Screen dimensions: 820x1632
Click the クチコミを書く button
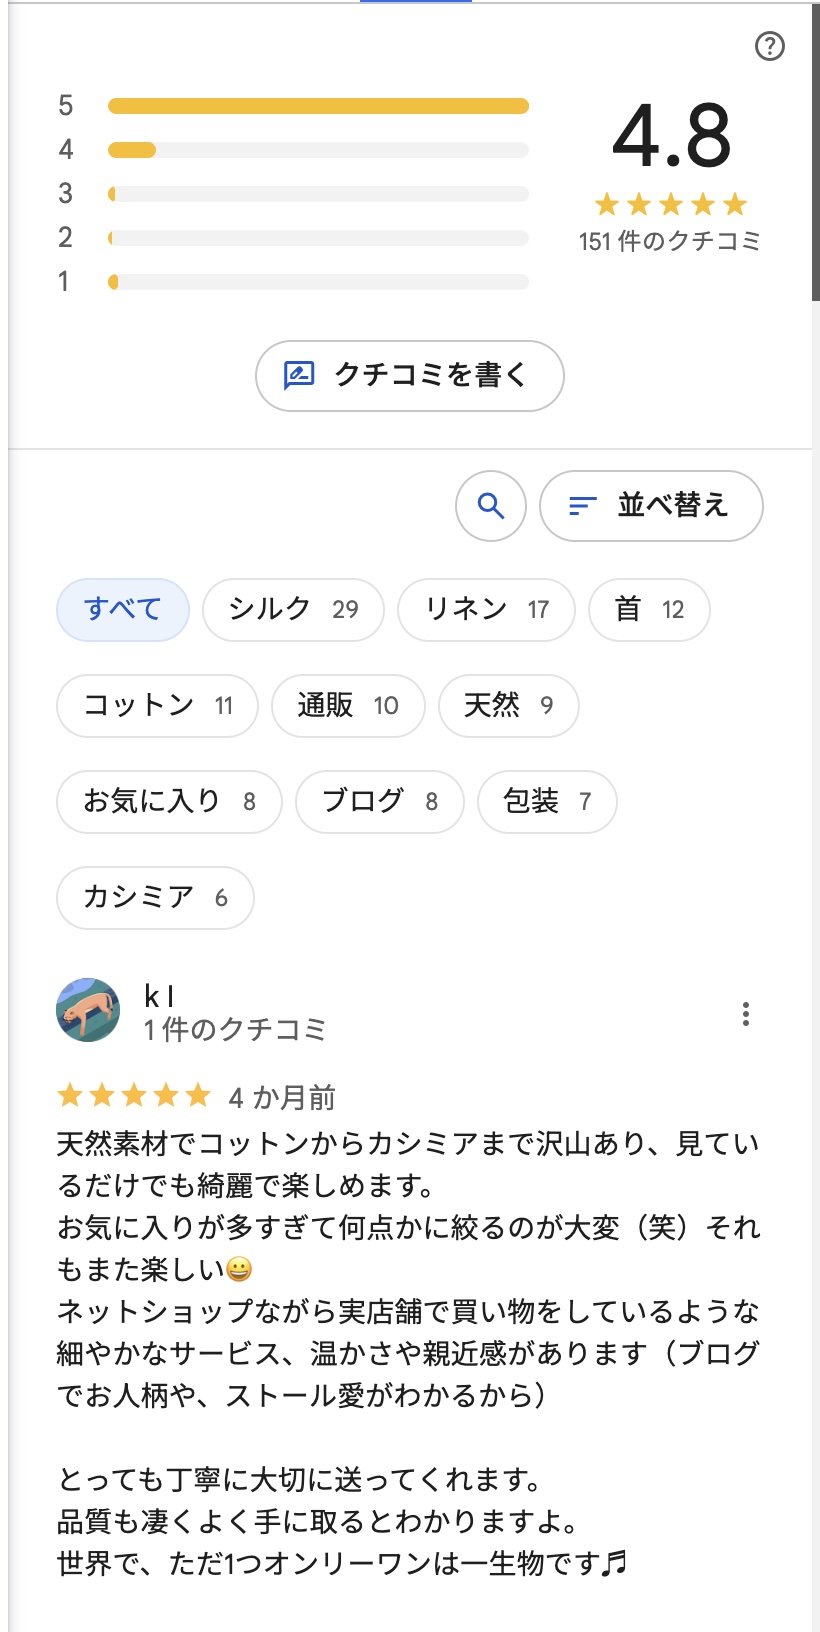(410, 376)
